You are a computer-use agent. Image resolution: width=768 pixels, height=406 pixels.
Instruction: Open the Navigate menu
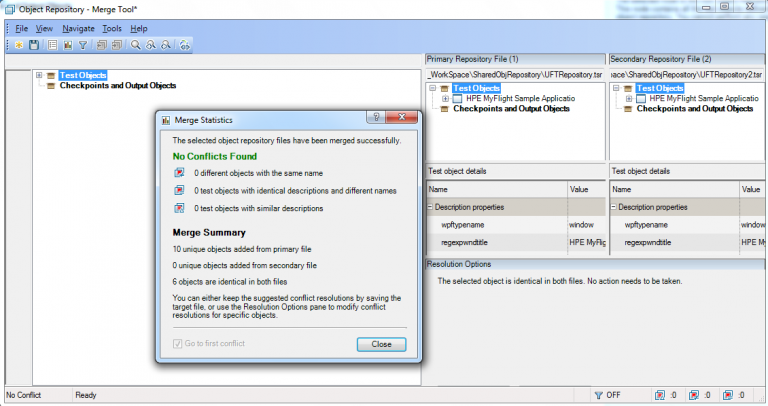(x=78, y=28)
